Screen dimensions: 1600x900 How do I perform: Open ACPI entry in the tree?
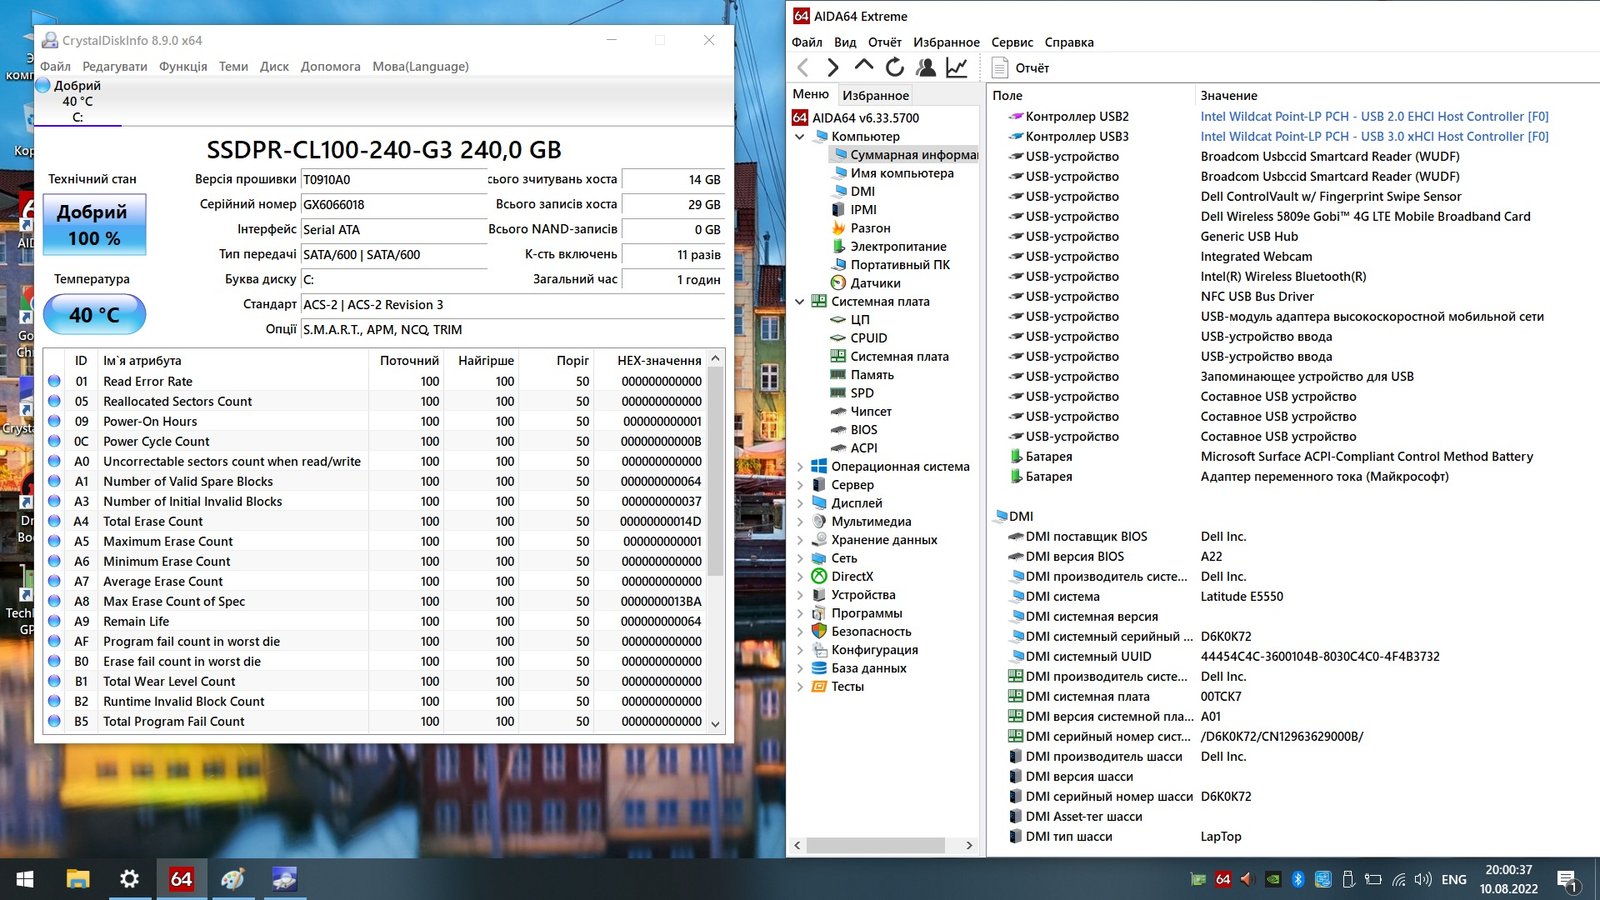tap(863, 448)
